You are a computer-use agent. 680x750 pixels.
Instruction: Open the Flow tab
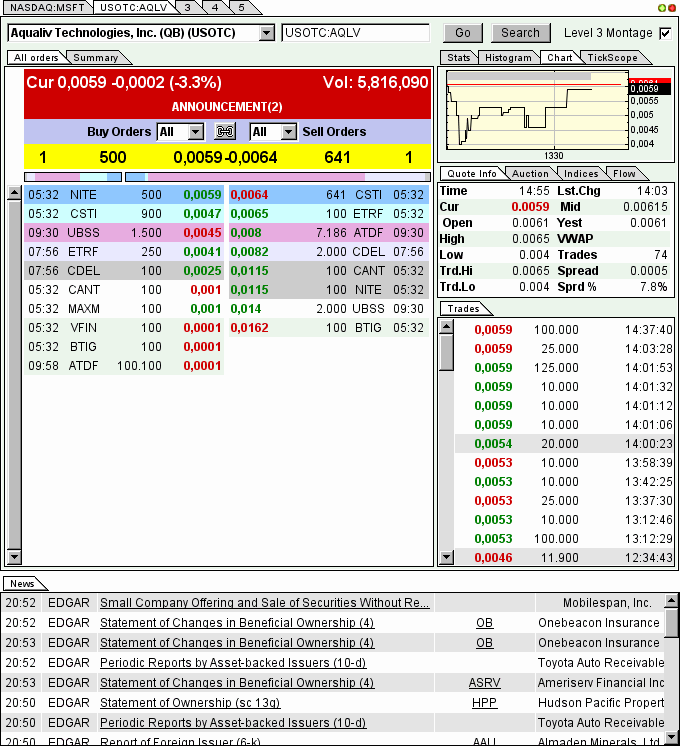[x=624, y=174]
